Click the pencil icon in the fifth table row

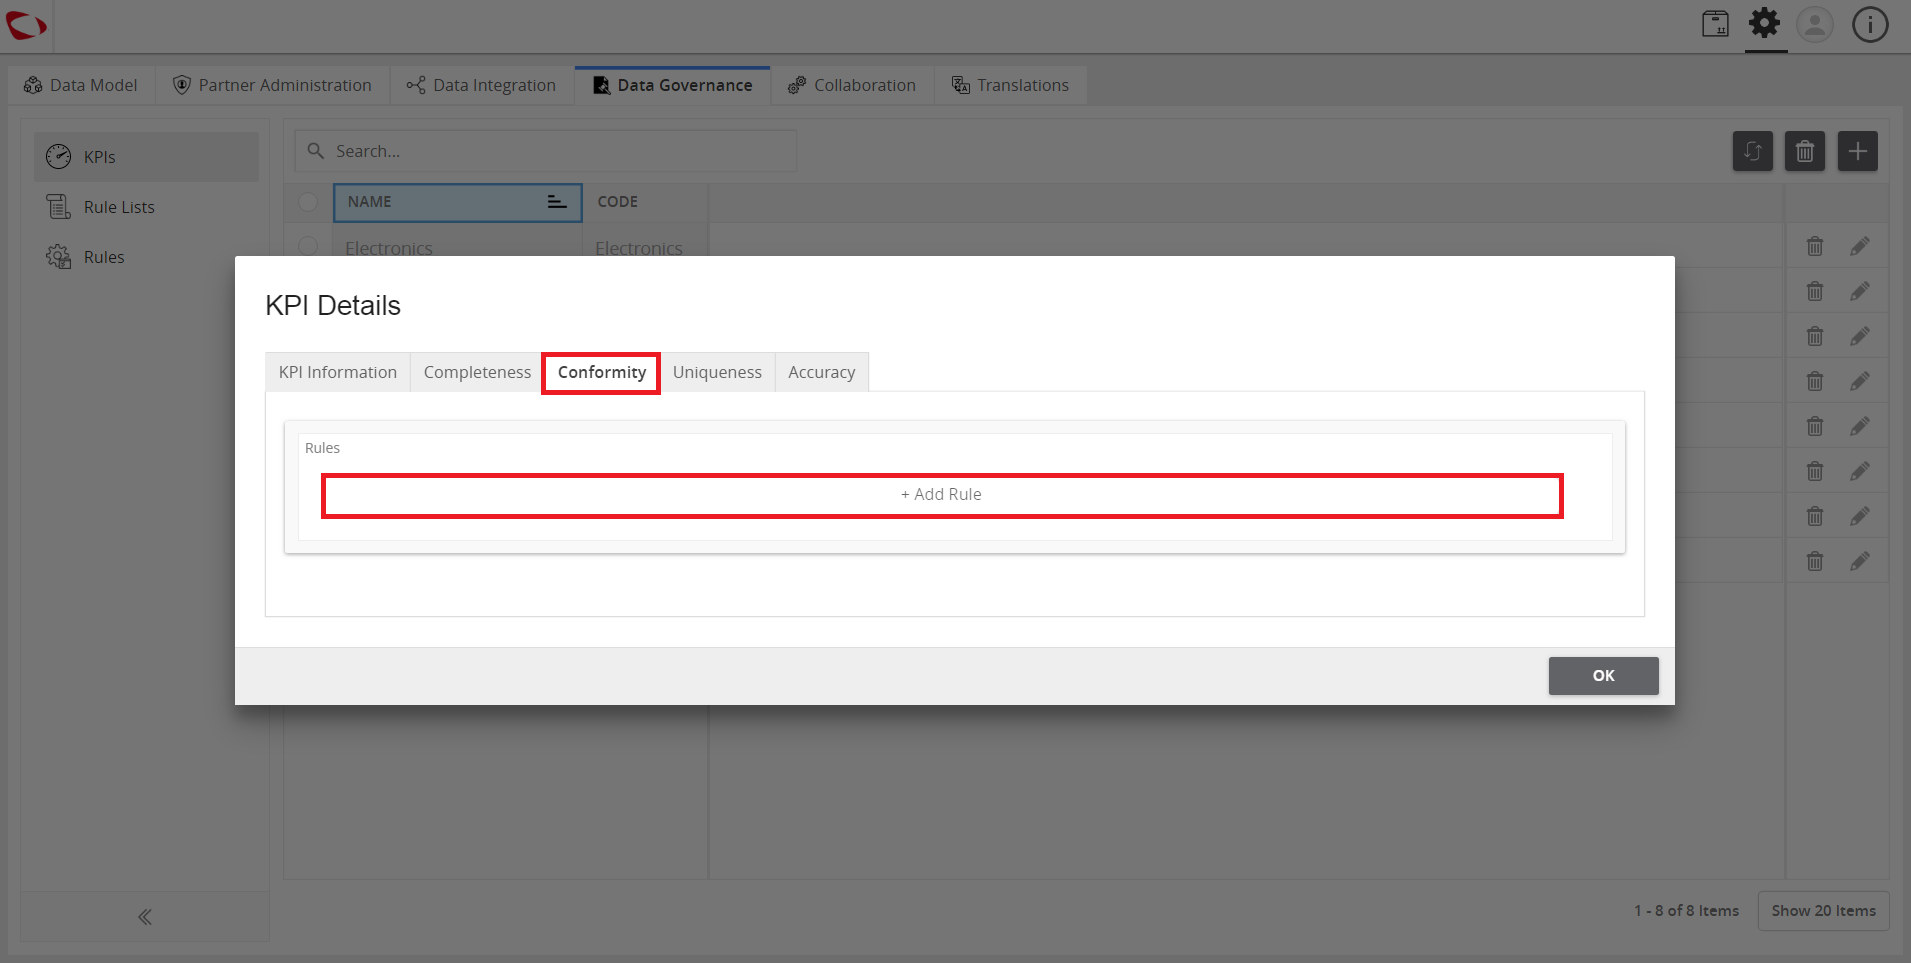tap(1860, 426)
